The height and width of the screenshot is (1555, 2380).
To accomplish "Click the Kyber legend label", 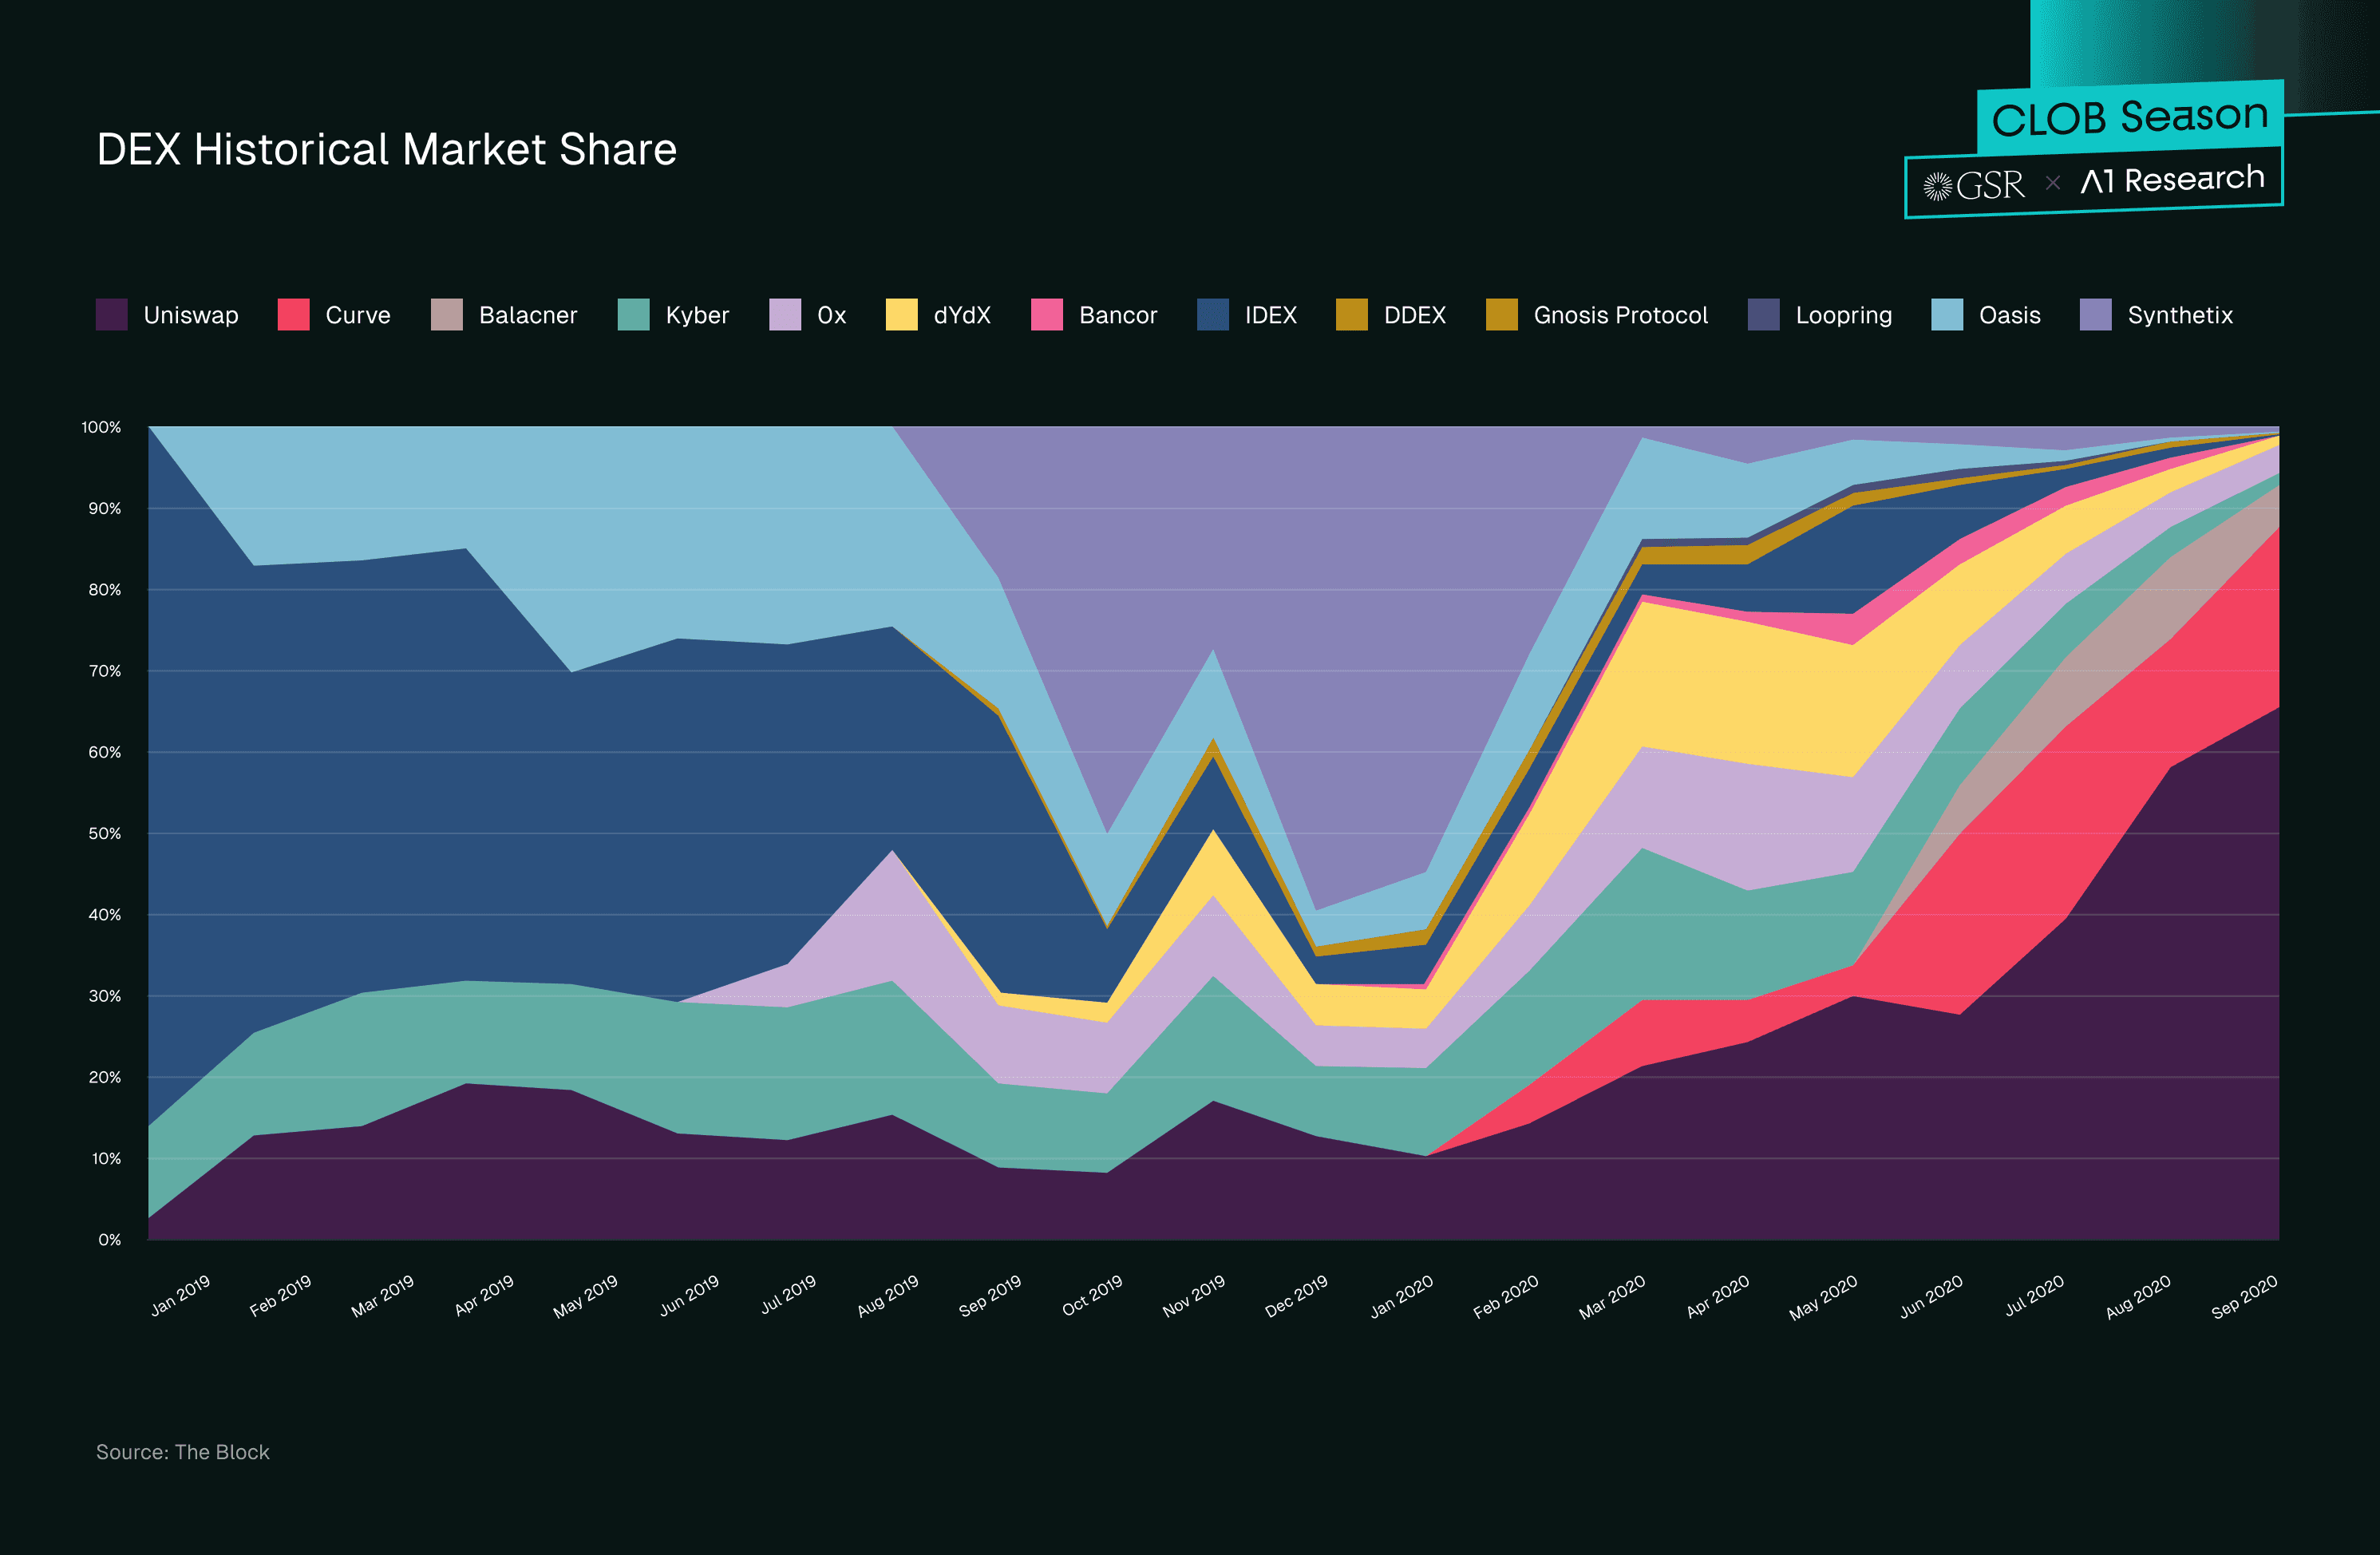I will [x=697, y=315].
